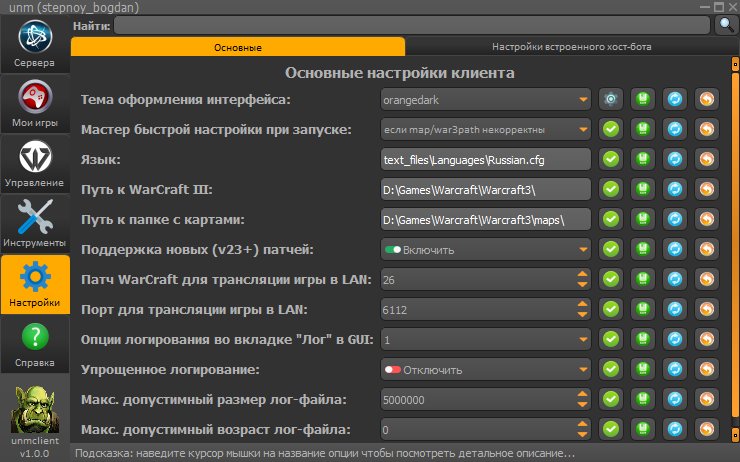The height and width of the screenshot is (462, 740).
Task: Open the Мои игры section
Action: [x=35, y=104]
